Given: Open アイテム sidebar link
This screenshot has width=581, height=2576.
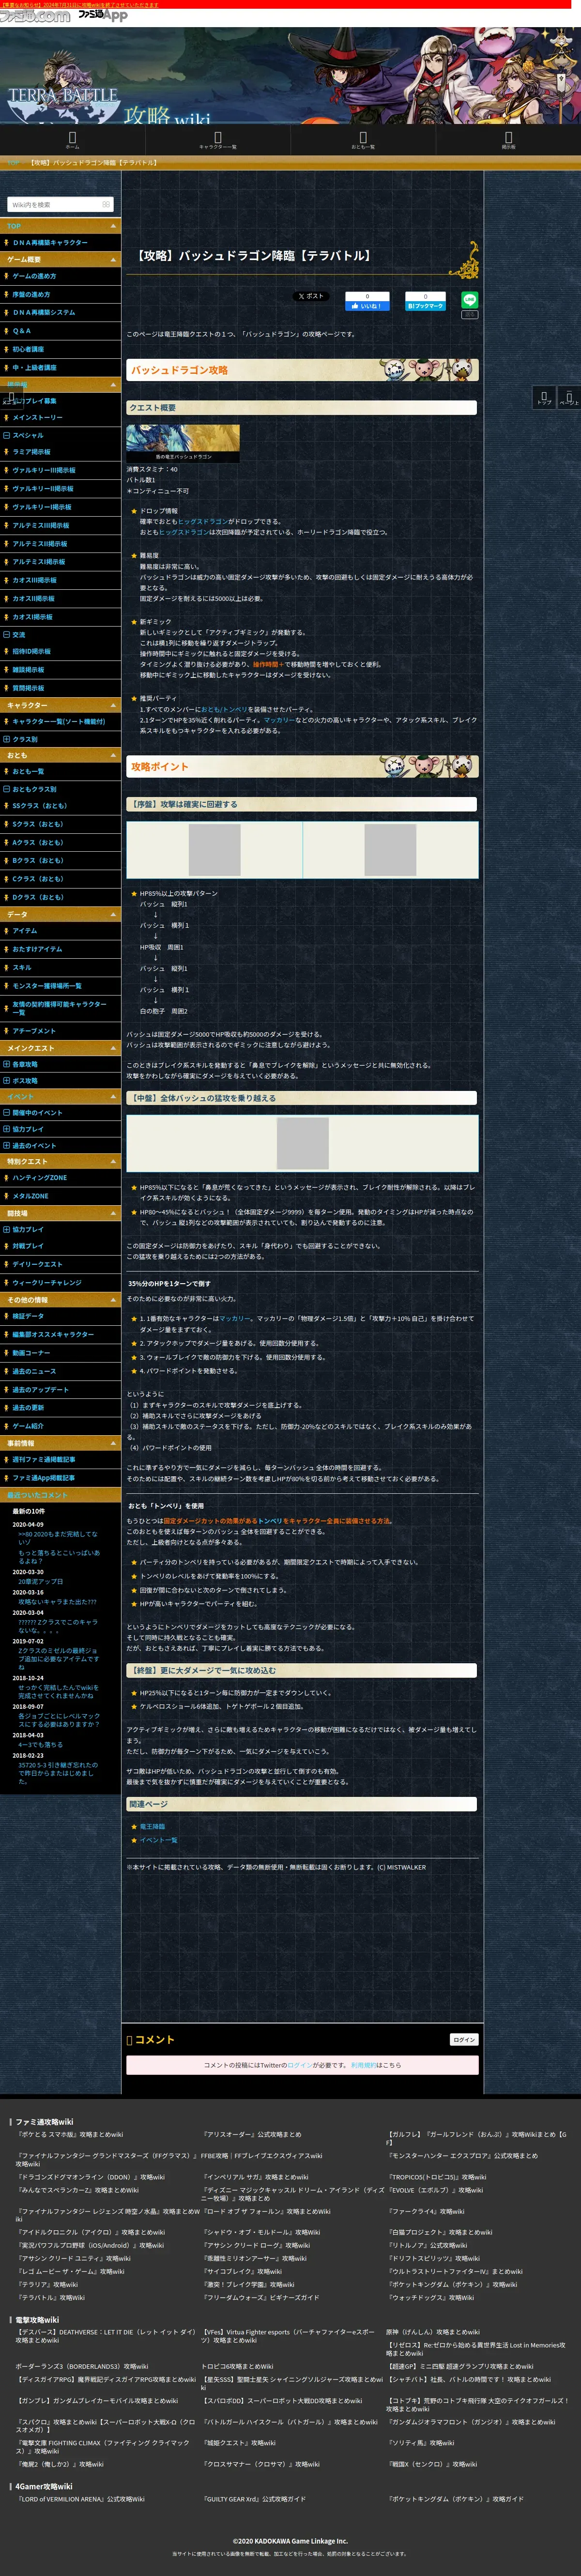Looking at the screenshot, I should tap(25, 931).
